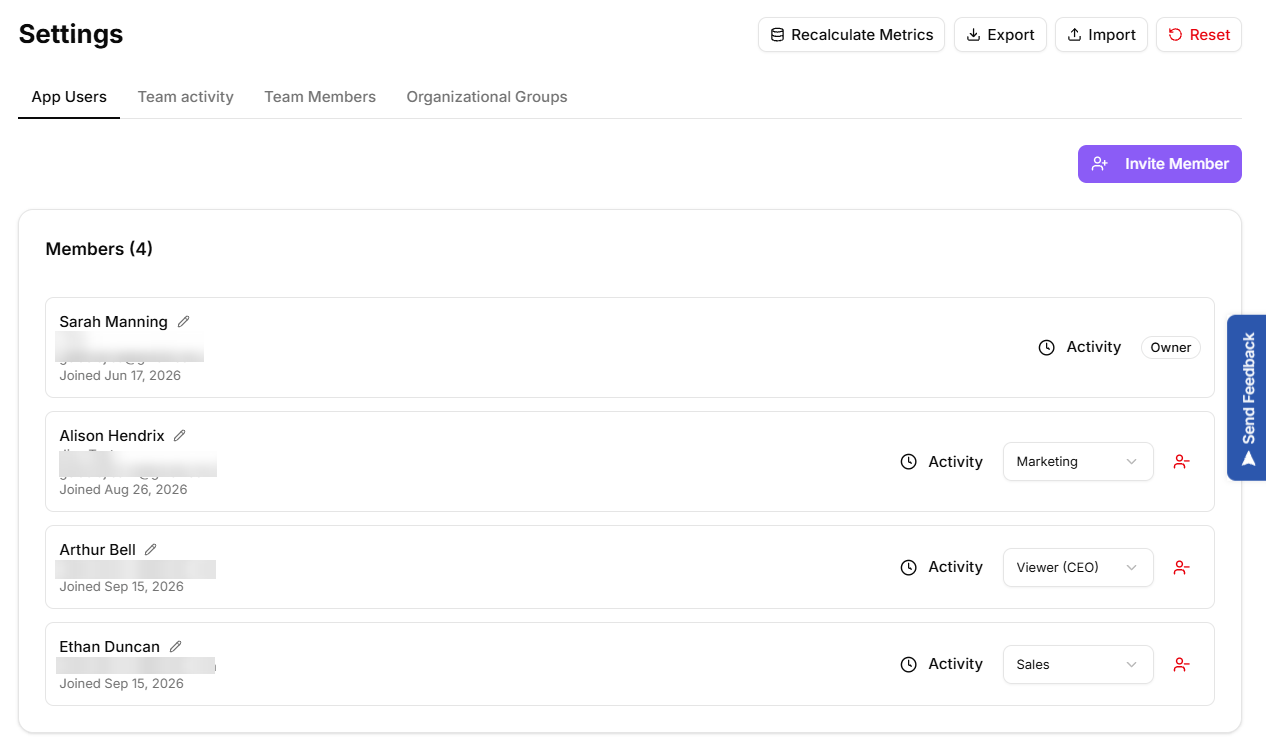Click the Joined Aug 26, 2026 text
The width and height of the screenshot is (1266, 755).
(123, 490)
